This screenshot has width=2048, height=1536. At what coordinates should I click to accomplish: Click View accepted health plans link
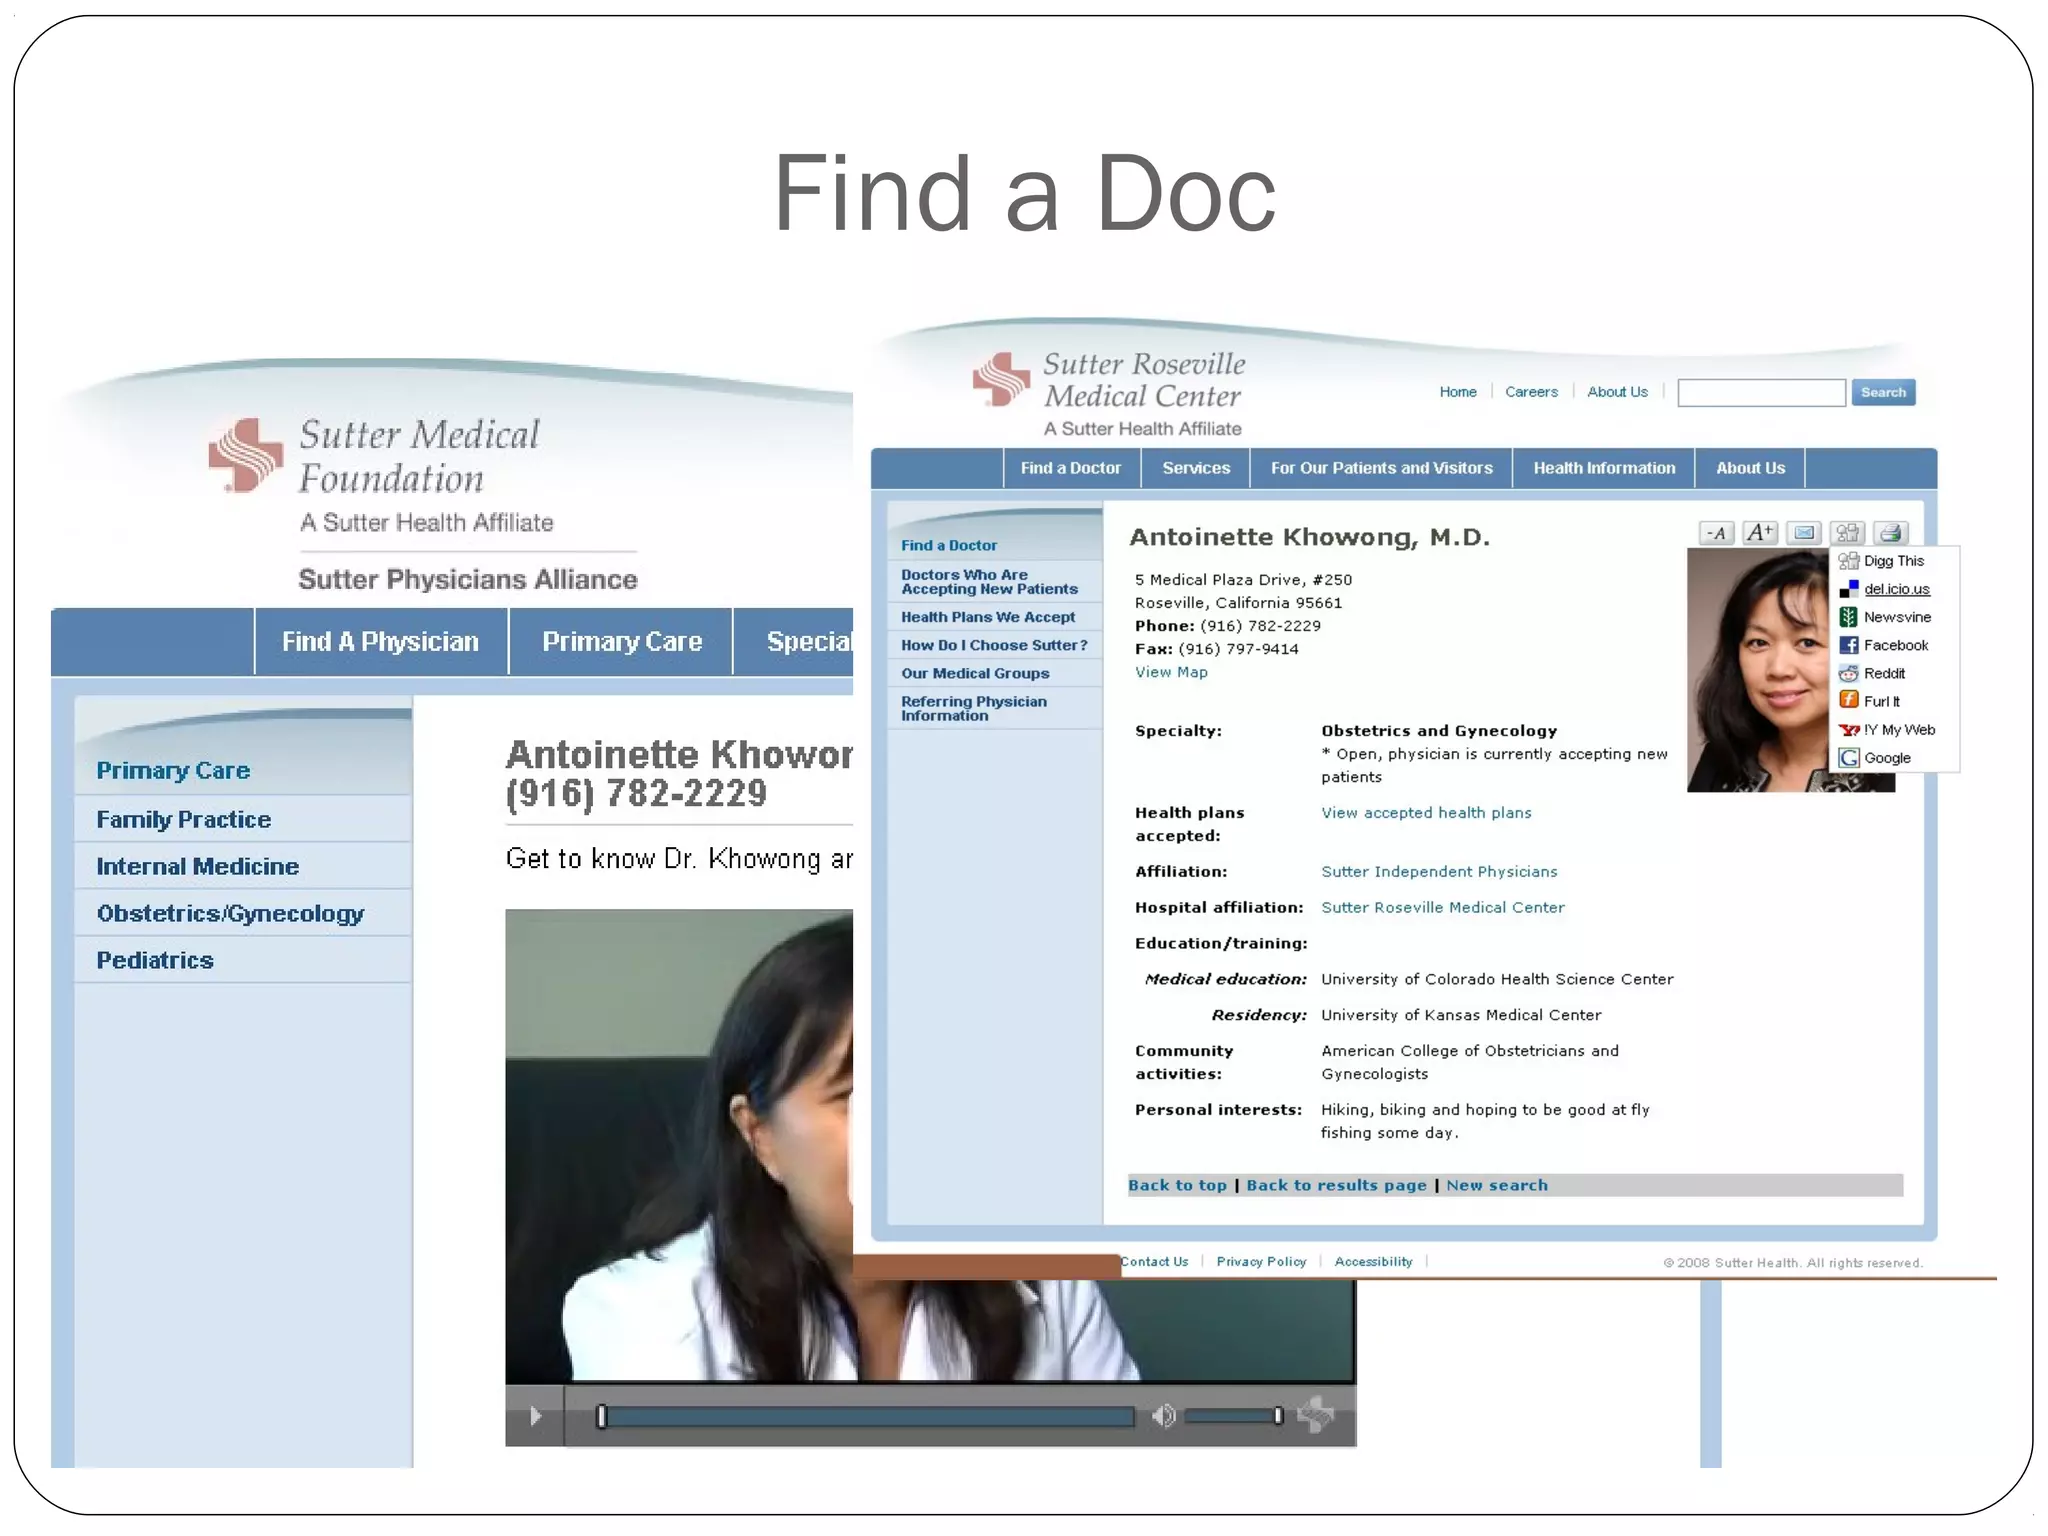1426,813
